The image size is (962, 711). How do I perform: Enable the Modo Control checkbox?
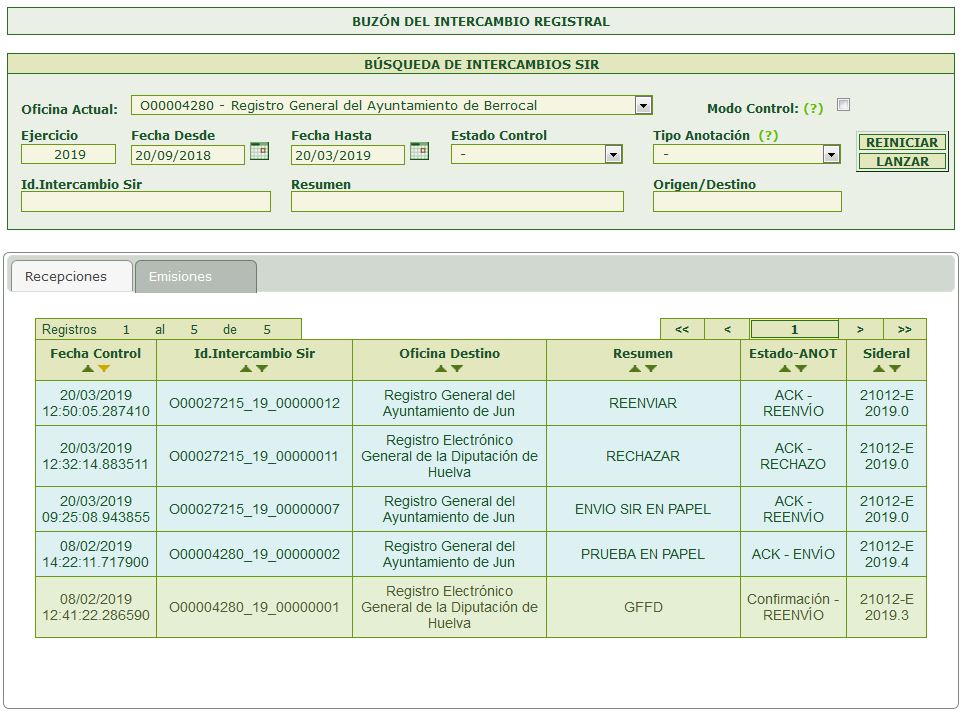pyautogui.click(x=844, y=105)
